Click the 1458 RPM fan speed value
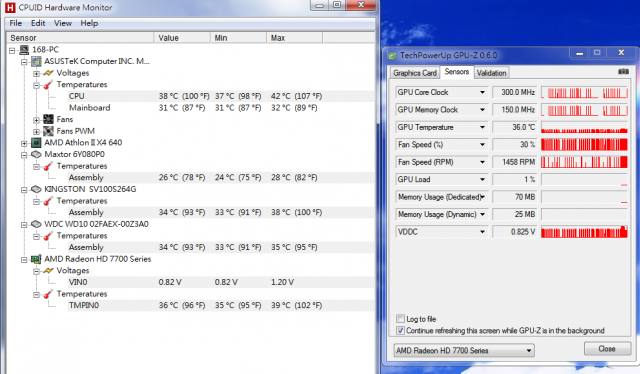Viewport: 640px width, 374px height. click(515, 162)
